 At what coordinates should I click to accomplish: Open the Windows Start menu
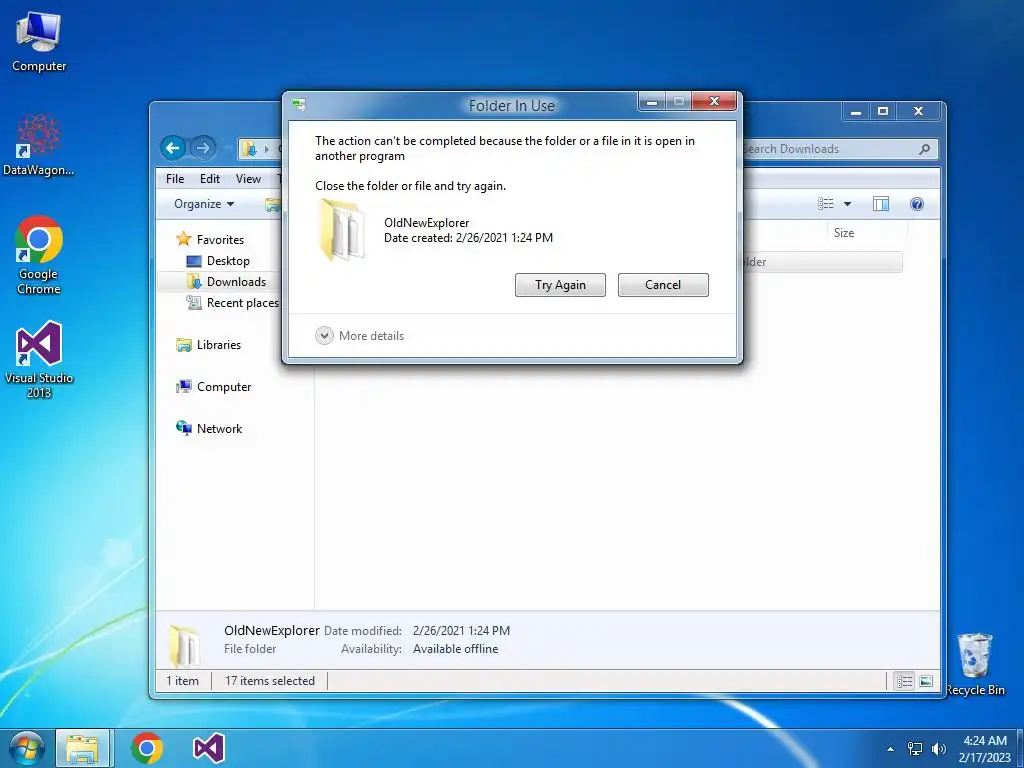(26, 748)
